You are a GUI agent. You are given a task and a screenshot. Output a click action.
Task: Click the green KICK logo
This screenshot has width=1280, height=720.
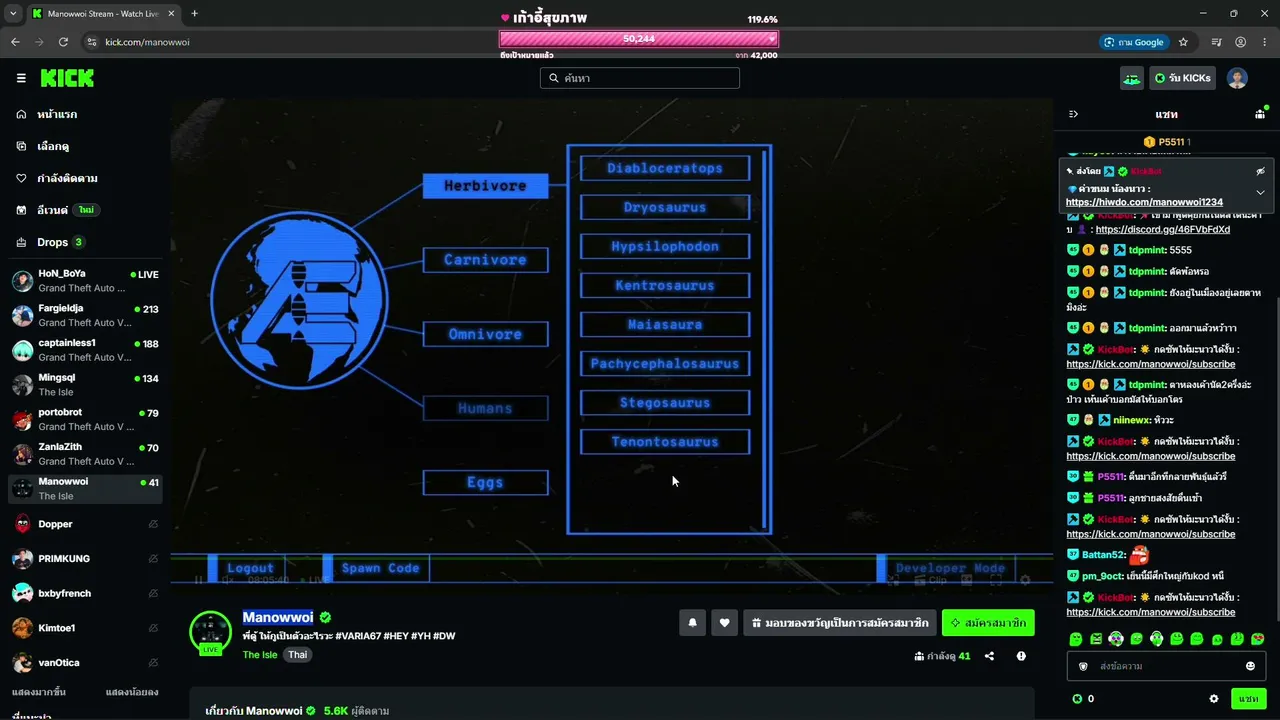click(x=67, y=78)
